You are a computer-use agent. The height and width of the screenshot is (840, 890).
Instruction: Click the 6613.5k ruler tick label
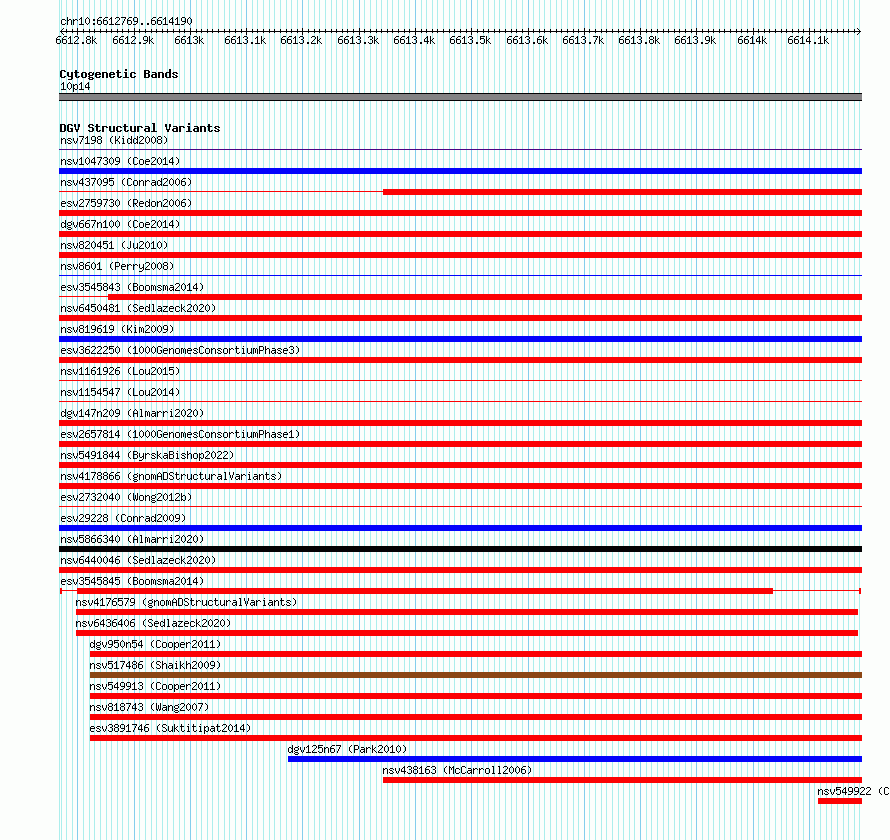(470, 40)
